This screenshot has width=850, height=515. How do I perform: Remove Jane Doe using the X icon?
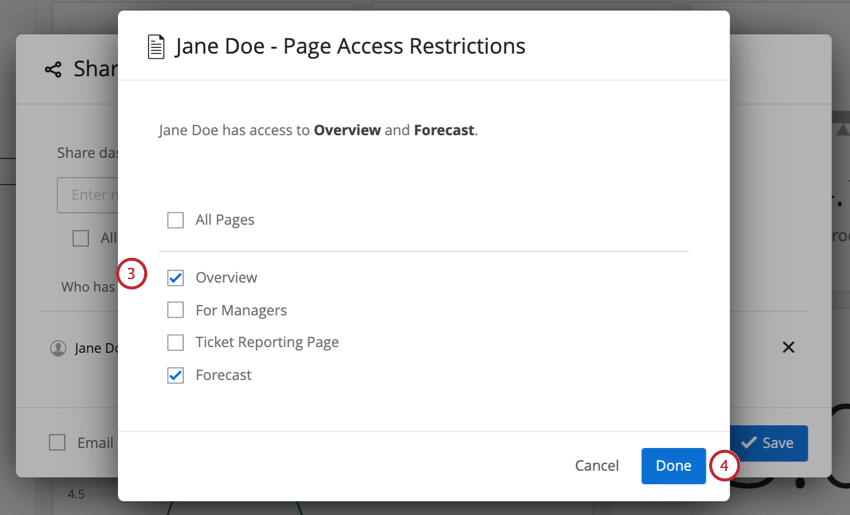point(788,347)
